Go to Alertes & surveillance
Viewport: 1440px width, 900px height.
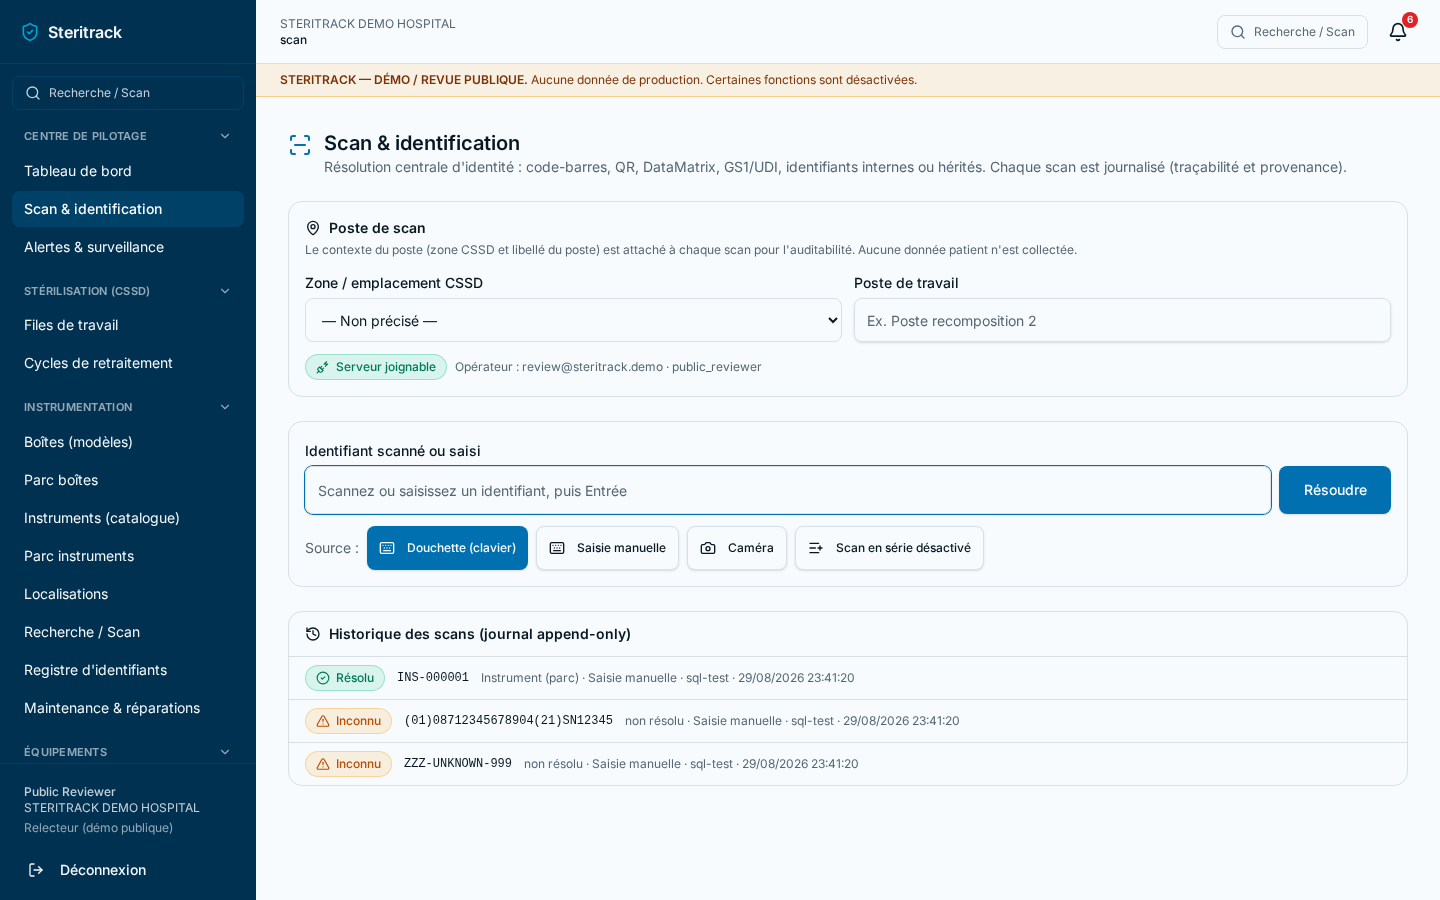pos(128,247)
